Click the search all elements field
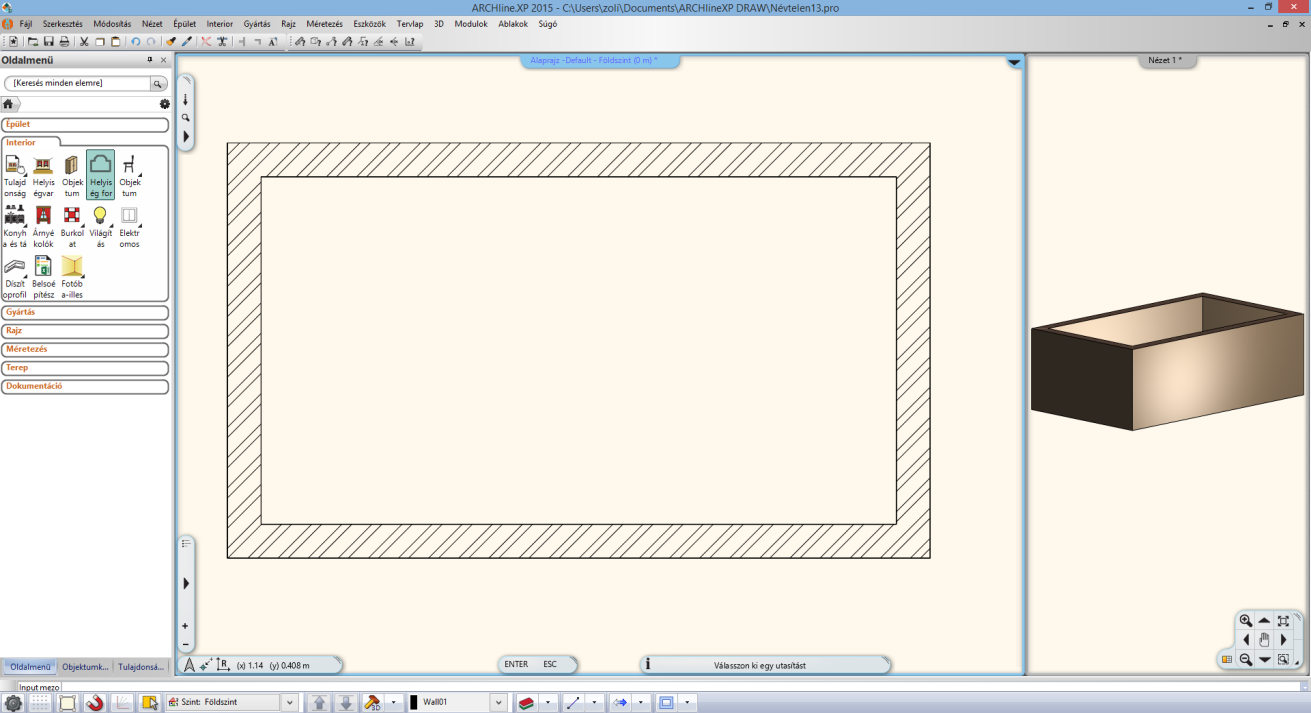Viewport: 1311px width, 713px height. (77, 84)
